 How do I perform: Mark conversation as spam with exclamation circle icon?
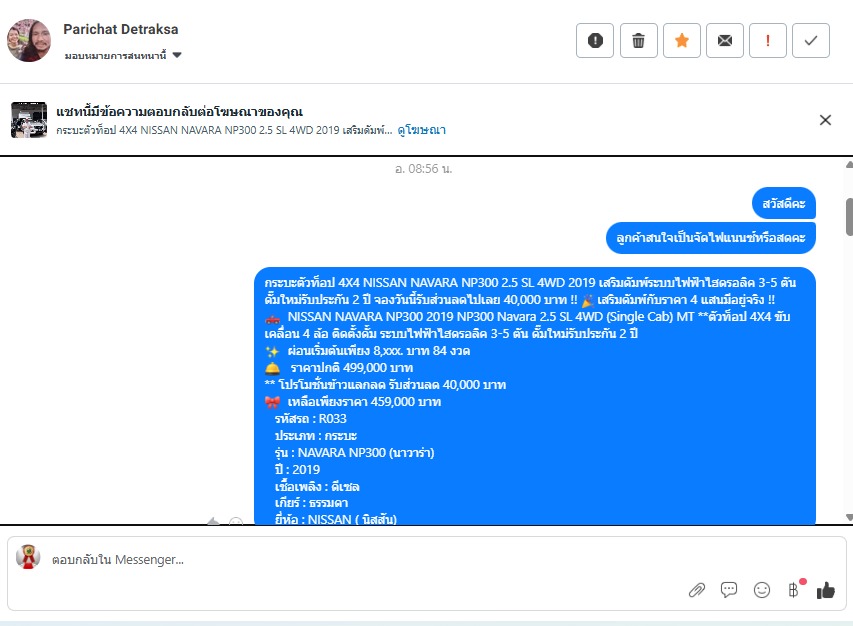click(595, 40)
